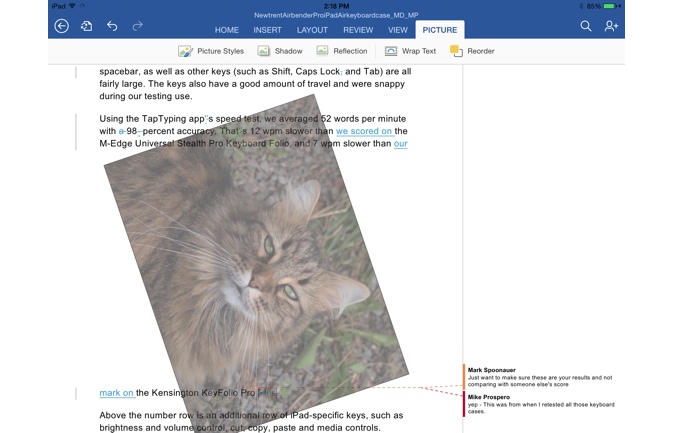Tap 'Kensington KeyFolio Pro' text

[x=203, y=393]
